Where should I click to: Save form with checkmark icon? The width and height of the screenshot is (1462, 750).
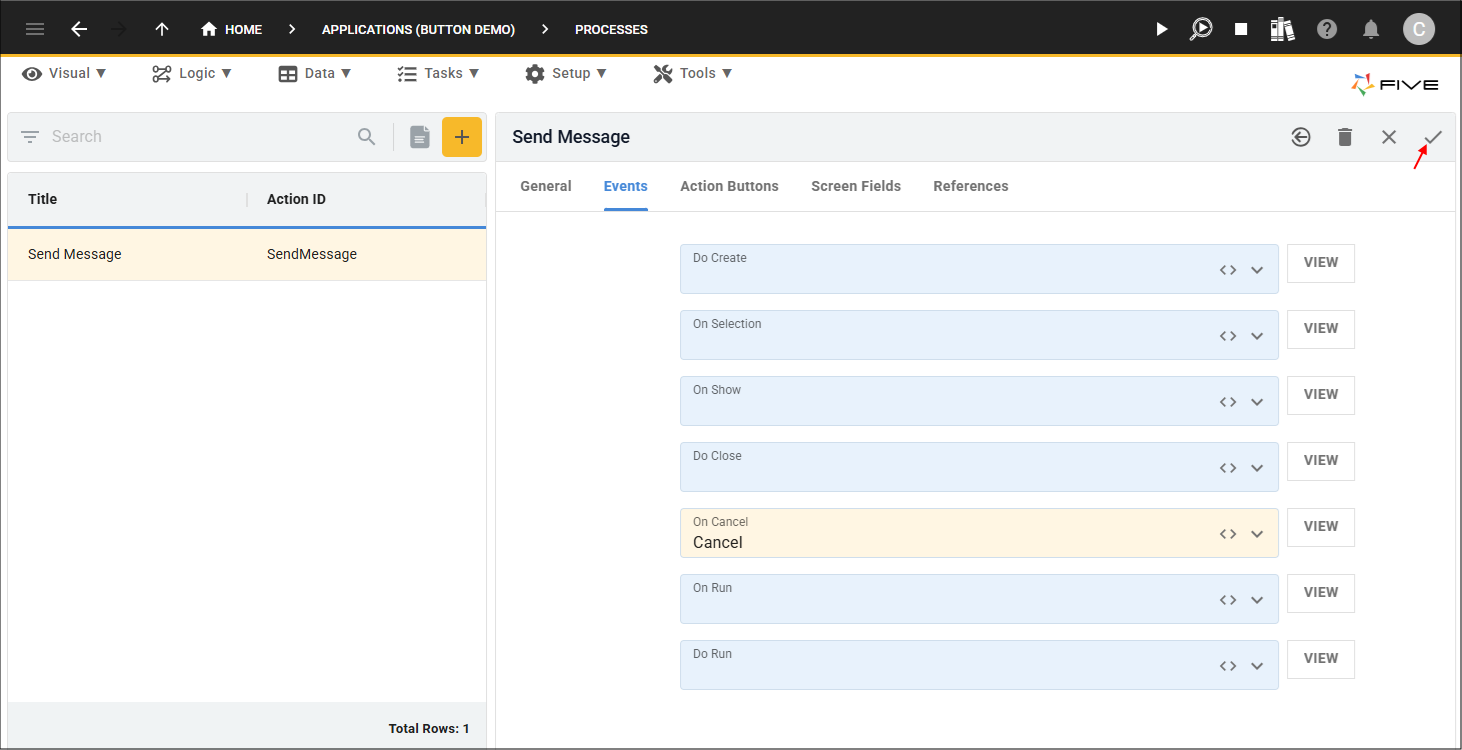[x=1433, y=137]
